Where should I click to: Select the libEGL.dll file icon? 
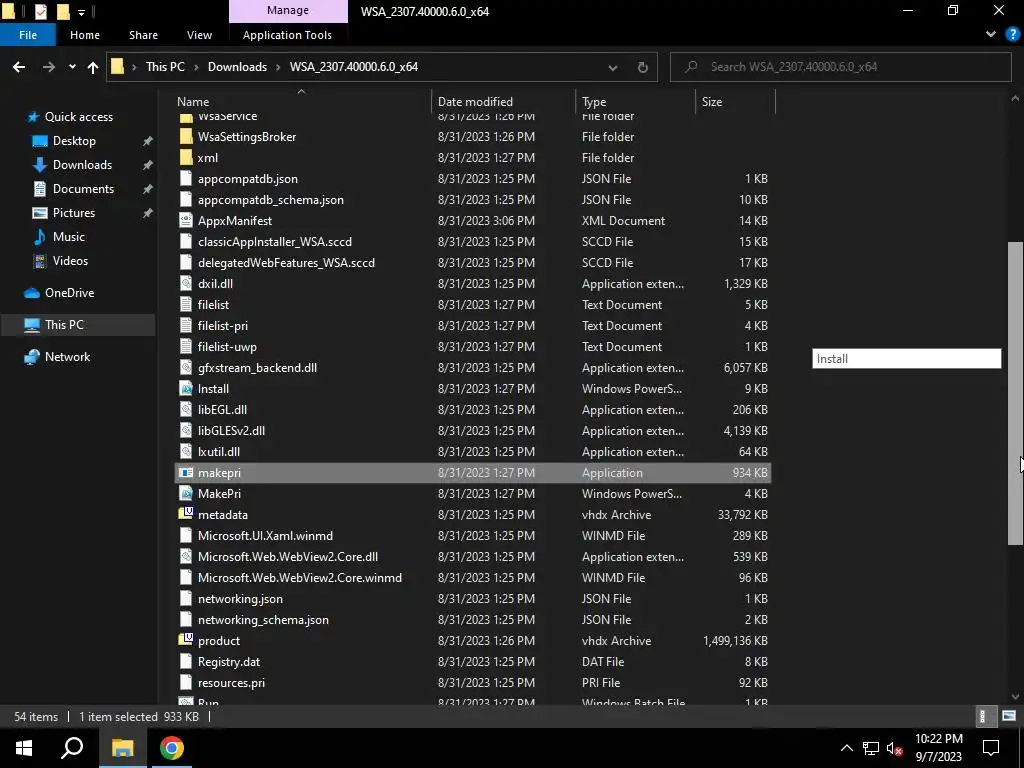pyautogui.click(x=186, y=409)
